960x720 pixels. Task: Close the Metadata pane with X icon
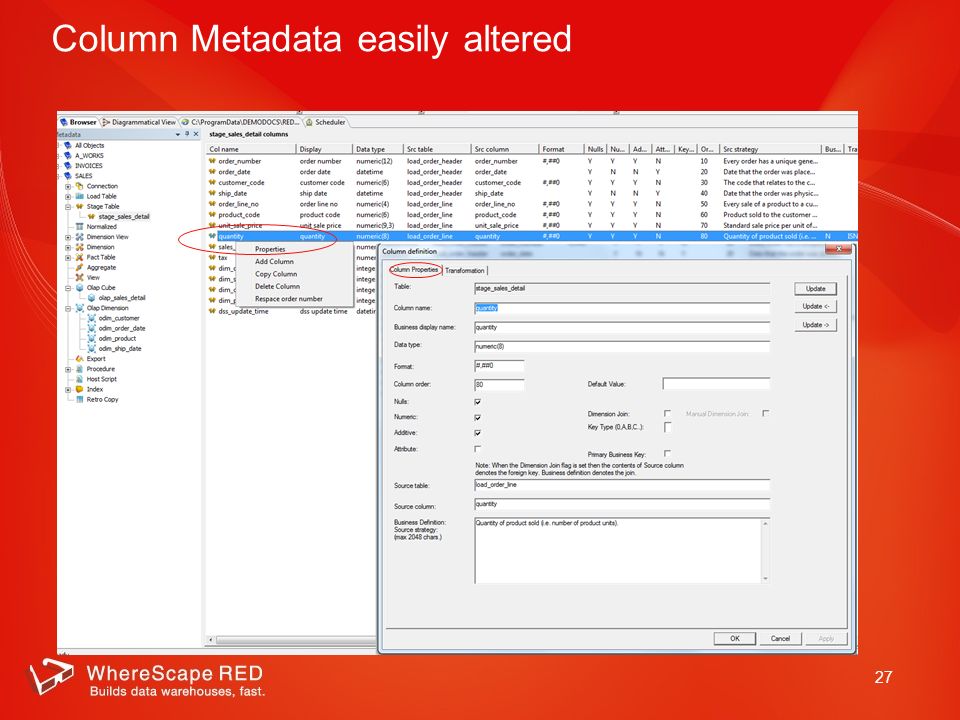click(196, 134)
